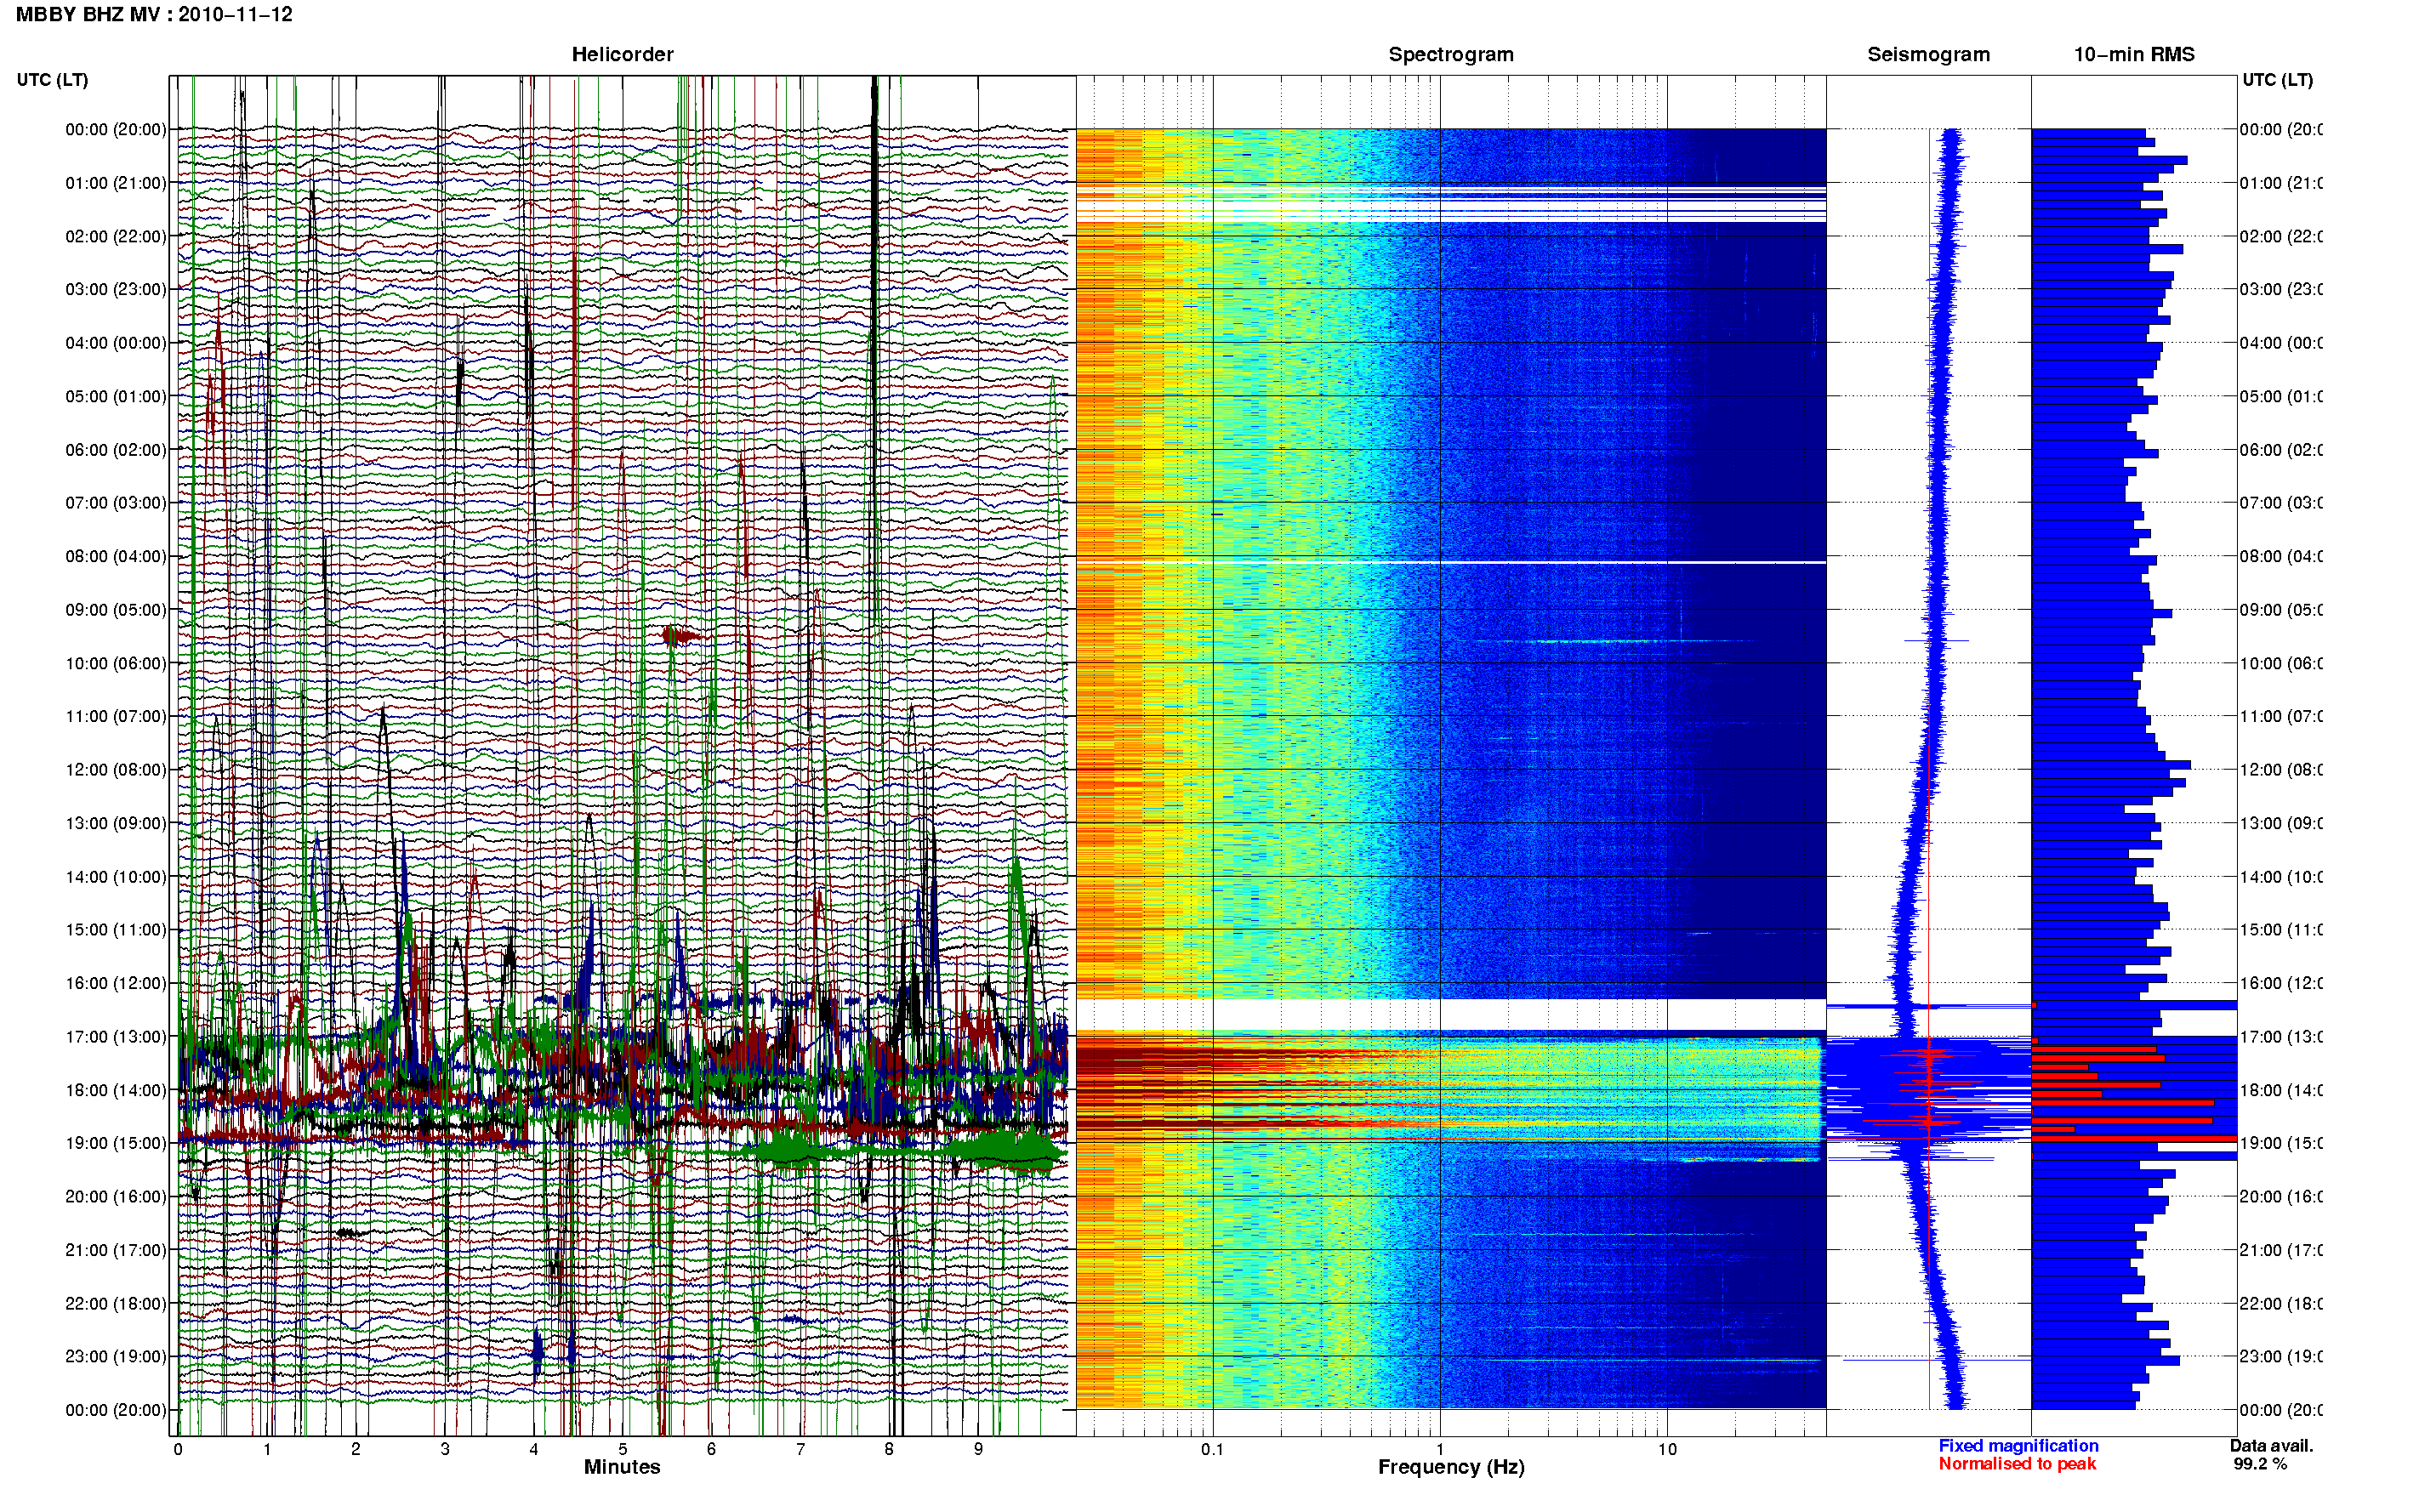Click the '07:00 (03:00)' left time label
The image size is (2419, 1512).
coord(116,503)
